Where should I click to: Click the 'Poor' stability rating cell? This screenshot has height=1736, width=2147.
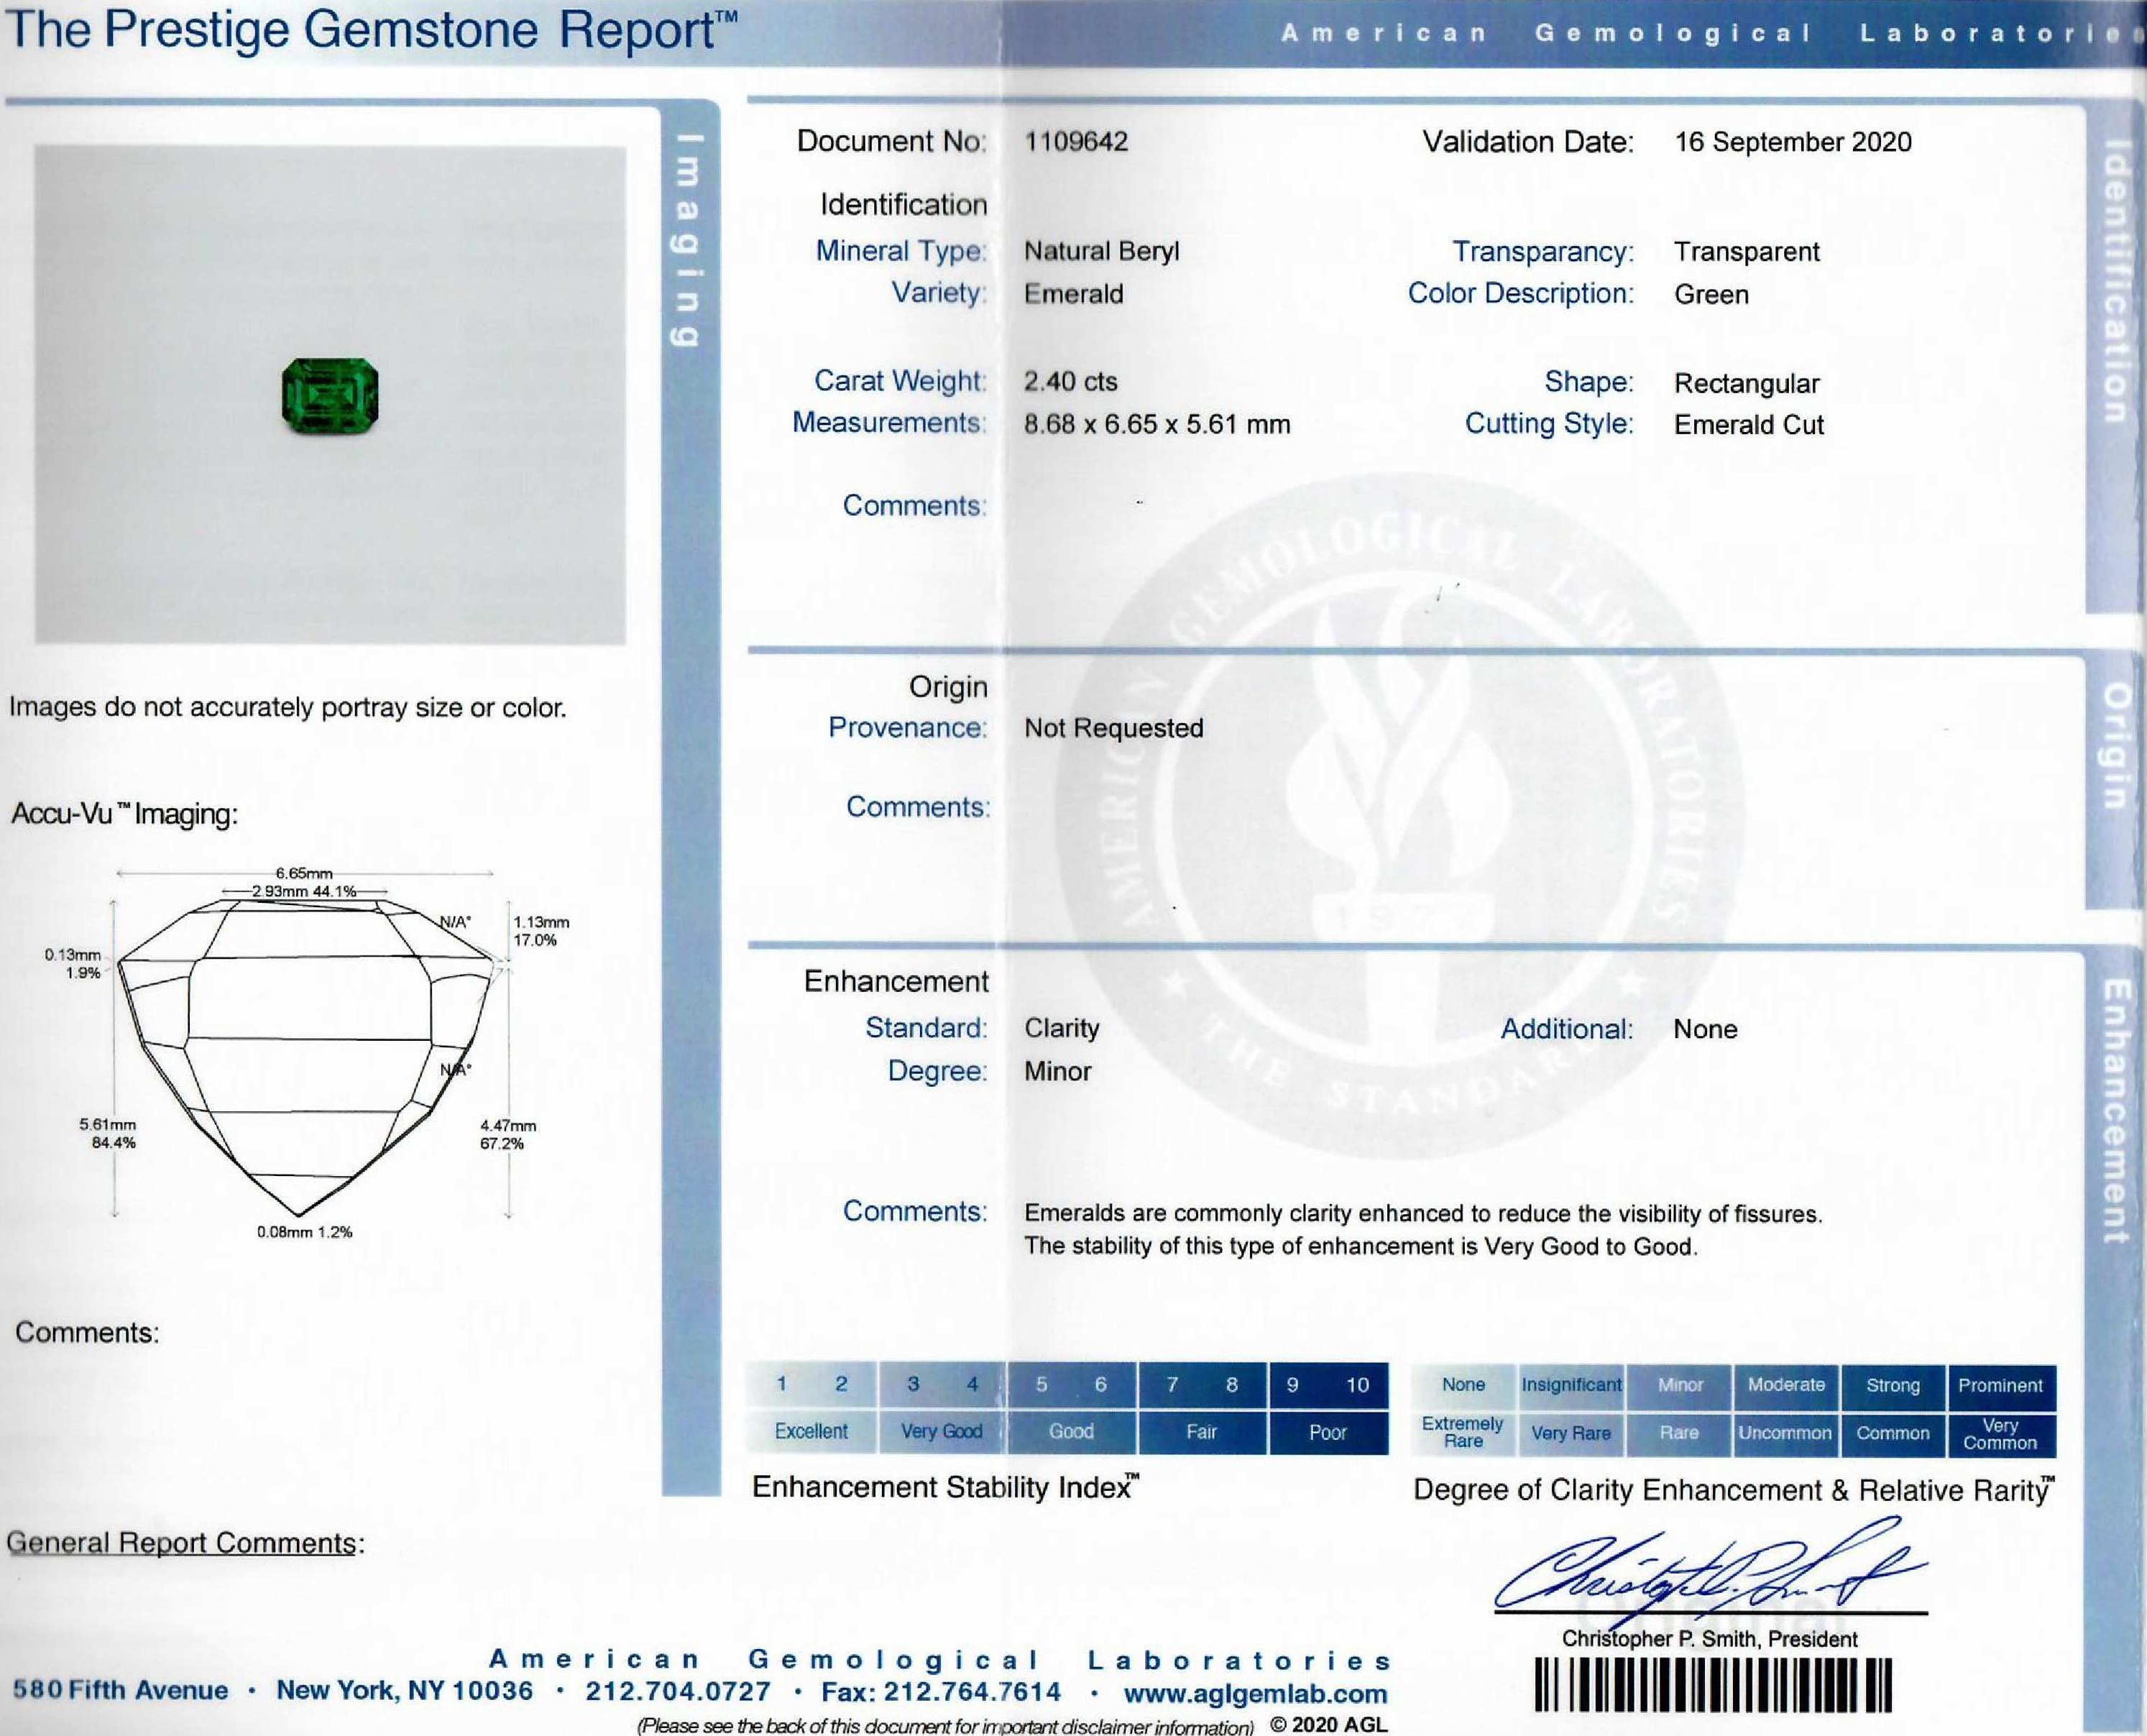click(x=1328, y=1431)
